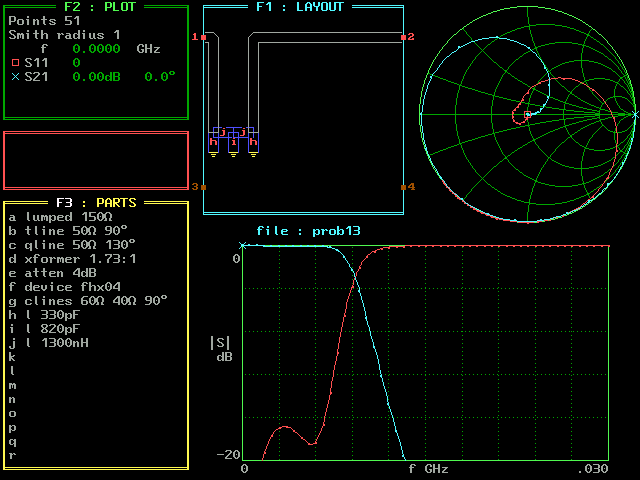Click the cyan cross marker at plot top-left
This screenshot has height=480, width=640.
[x=243, y=245]
